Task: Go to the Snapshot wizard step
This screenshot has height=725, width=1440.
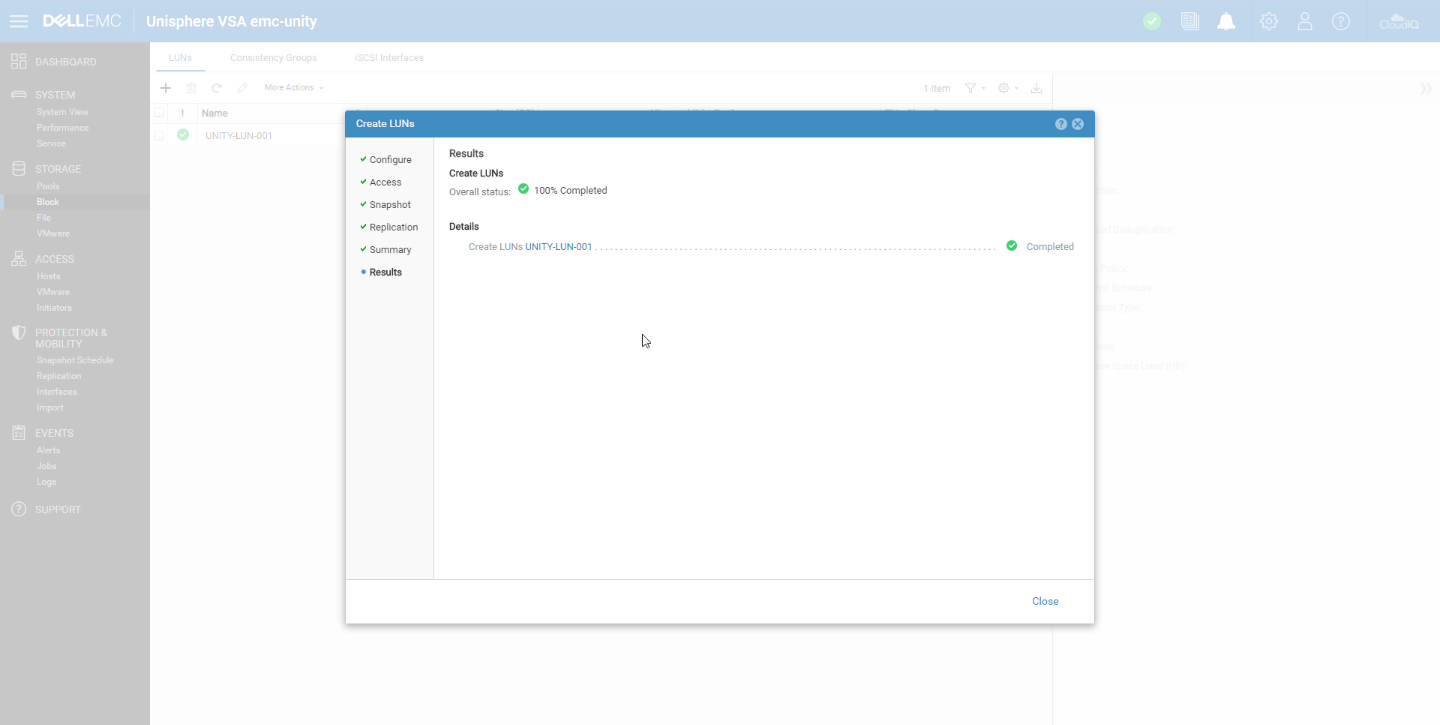Action: (390, 205)
